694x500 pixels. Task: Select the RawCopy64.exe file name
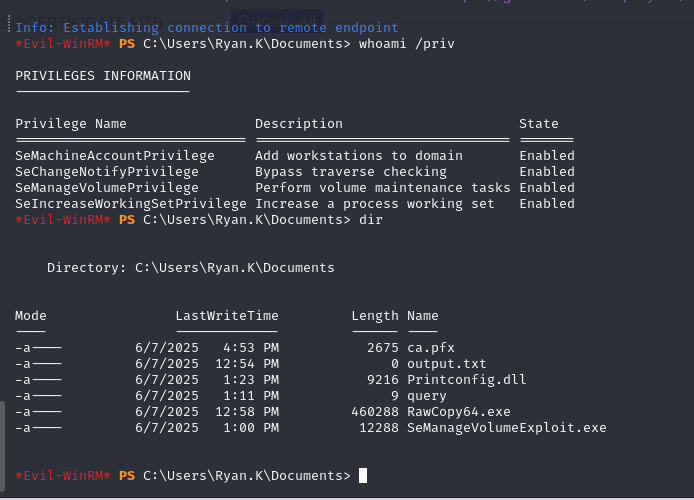coord(459,412)
